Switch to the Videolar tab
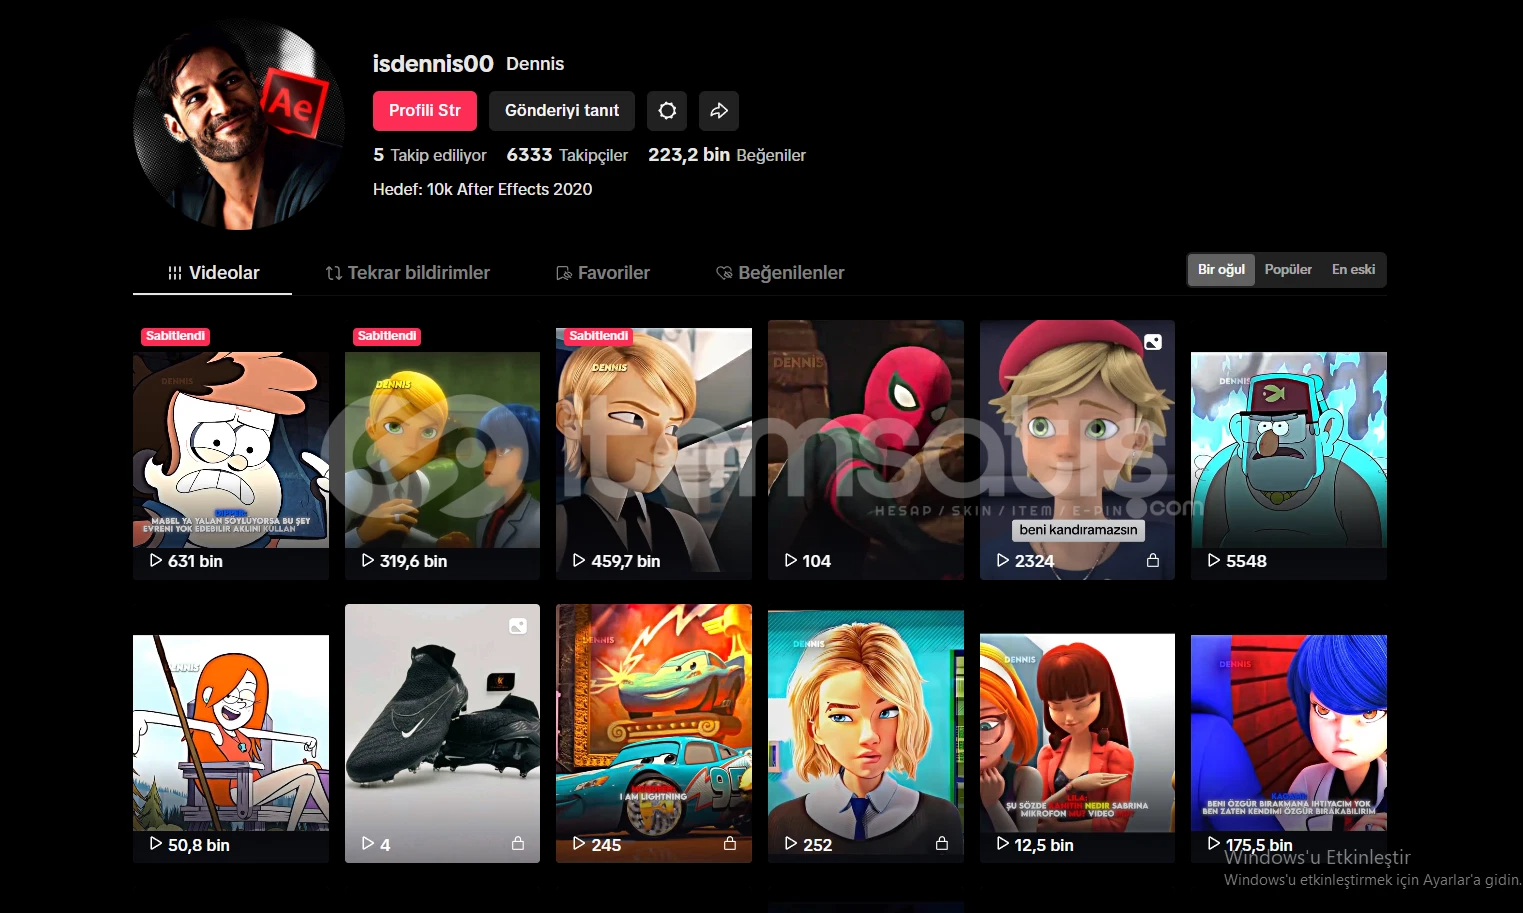1523x913 pixels. tap(212, 273)
